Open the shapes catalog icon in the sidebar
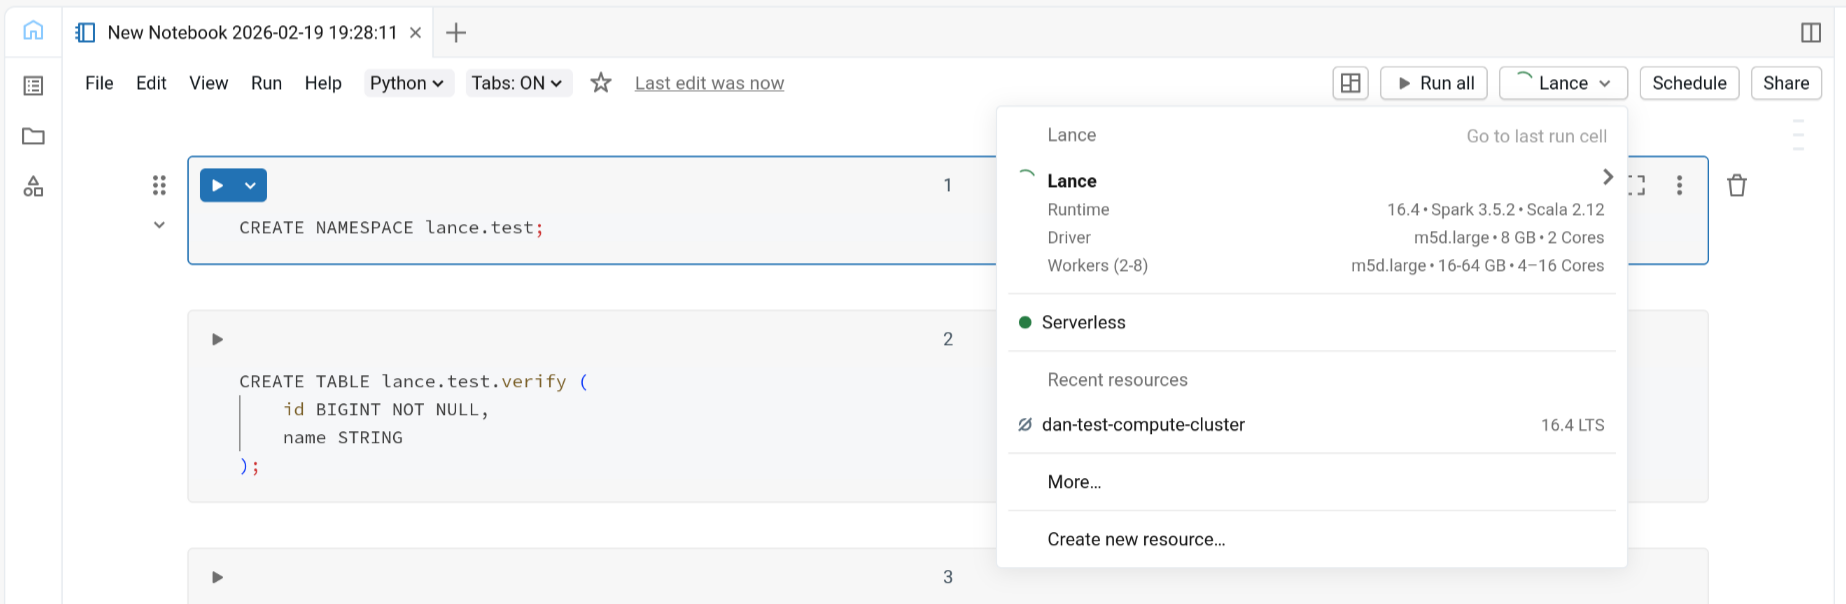 tap(33, 187)
